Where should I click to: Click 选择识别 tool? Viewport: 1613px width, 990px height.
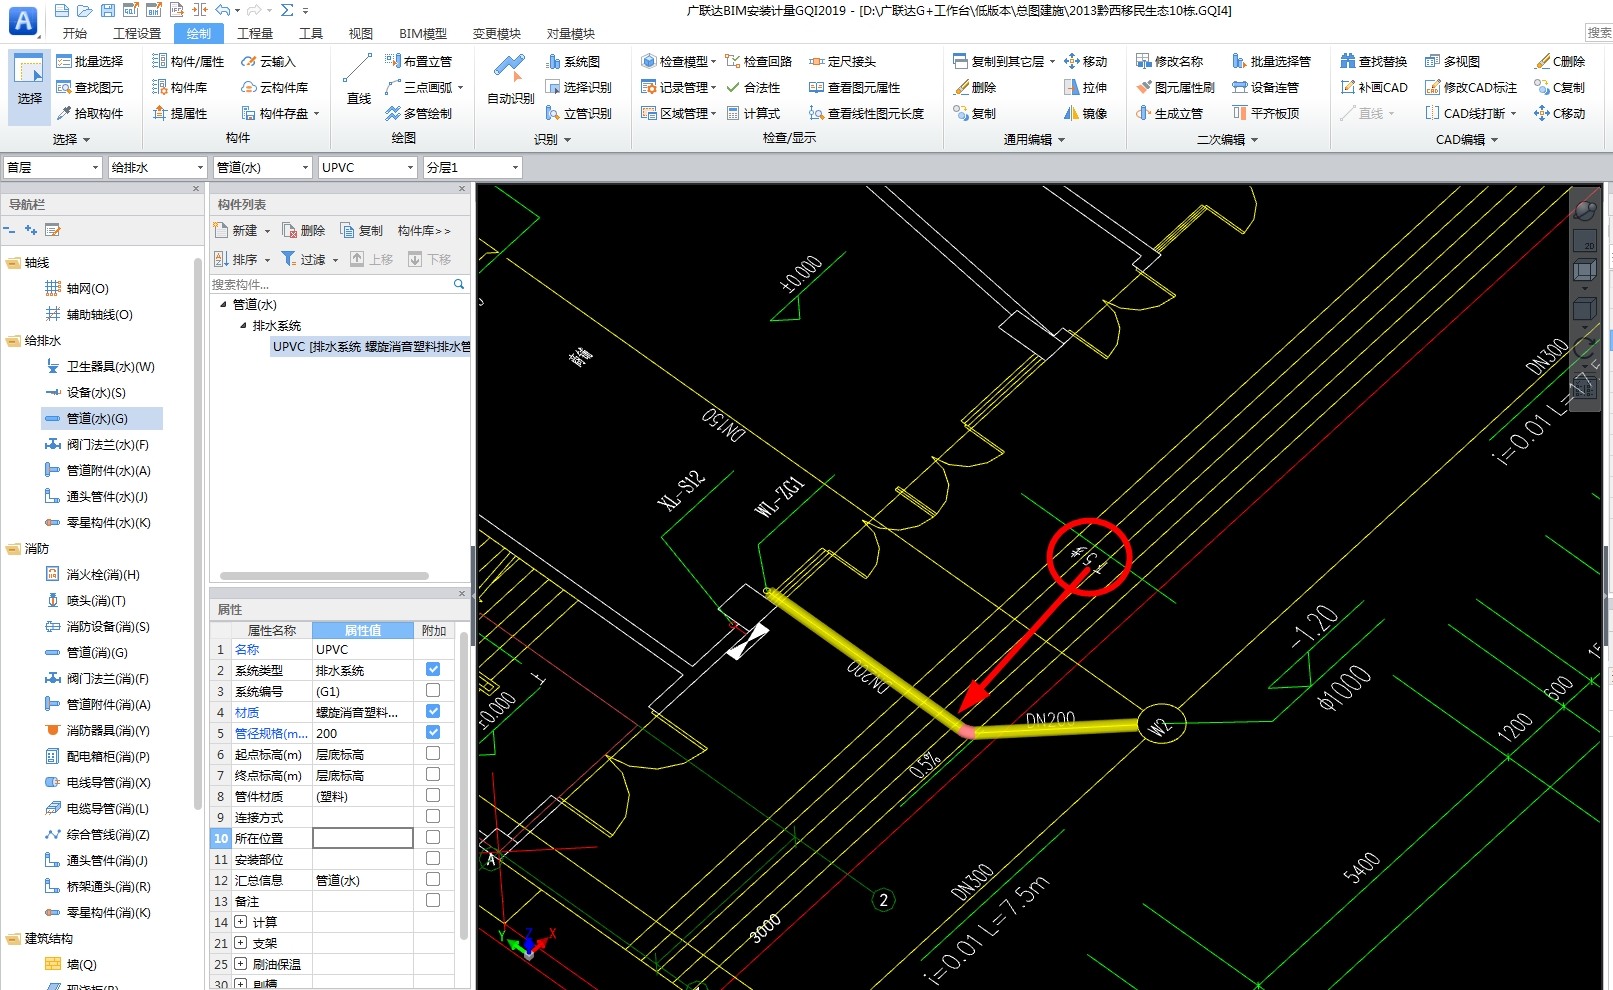[x=579, y=87]
